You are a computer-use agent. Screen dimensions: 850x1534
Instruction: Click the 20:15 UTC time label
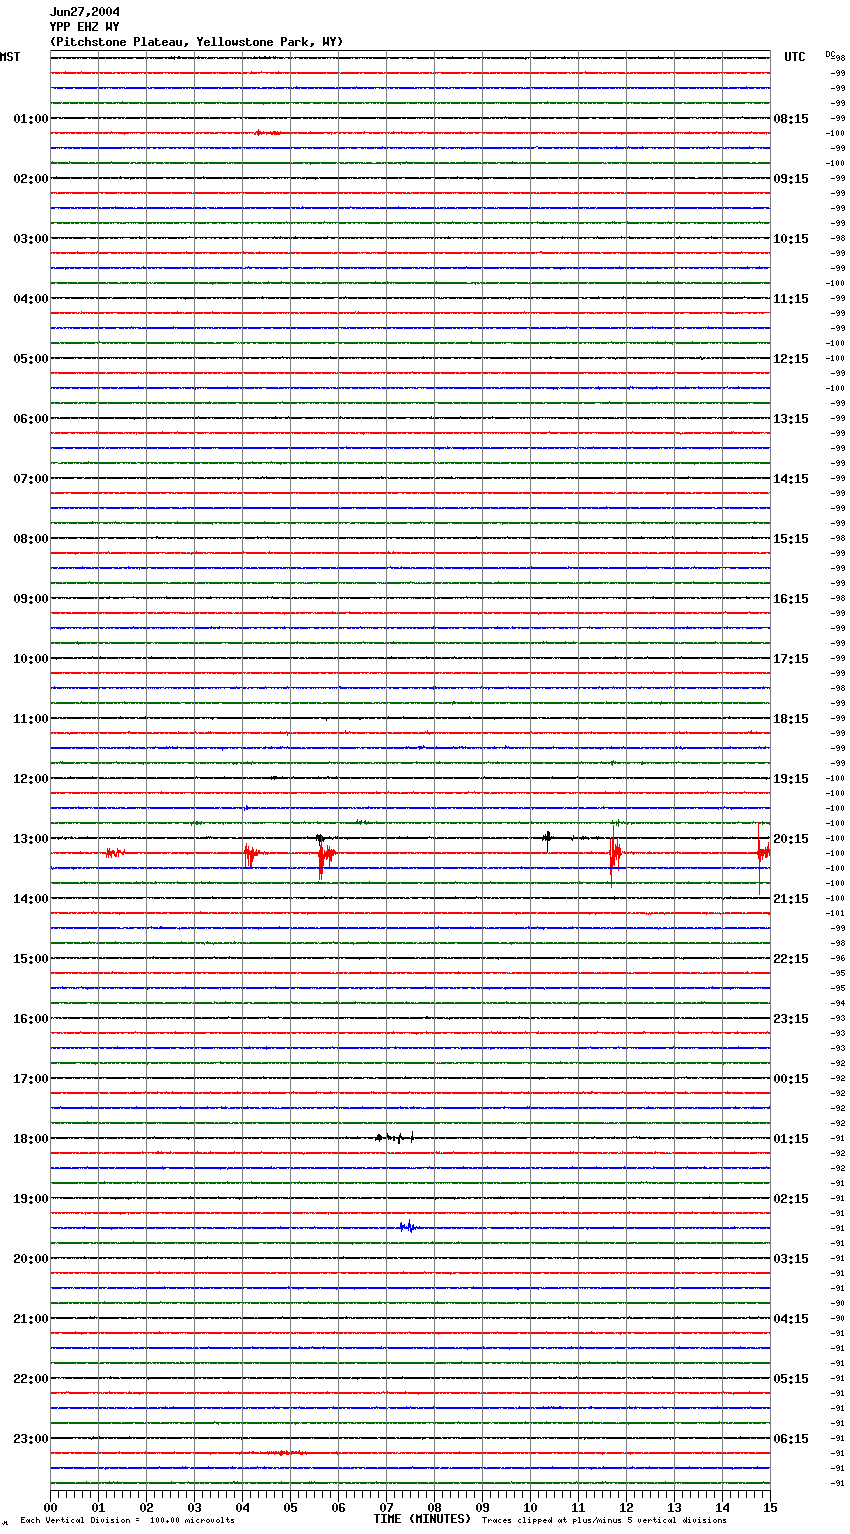pyautogui.click(x=791, y=839)
